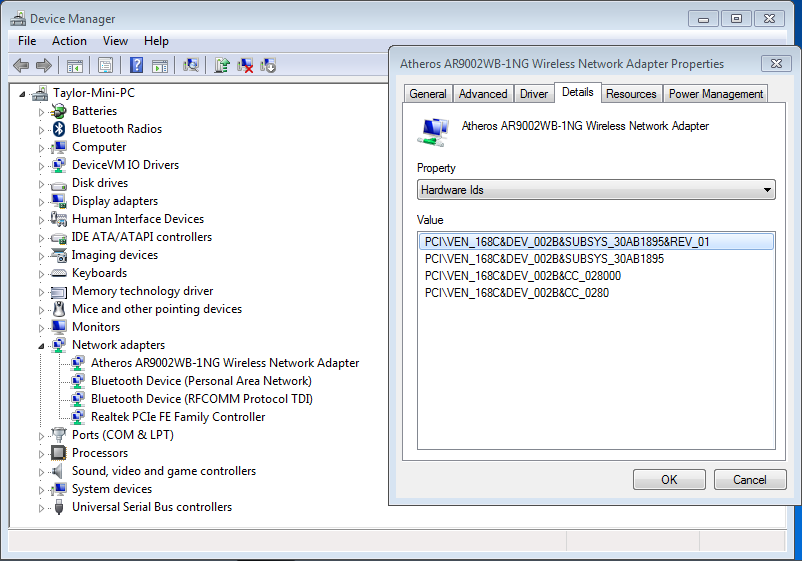Image resolution: width=802 pixels, height=561 pixels.
Task: Click the Uninstall device toolbar icon
Action: point(246,65)
